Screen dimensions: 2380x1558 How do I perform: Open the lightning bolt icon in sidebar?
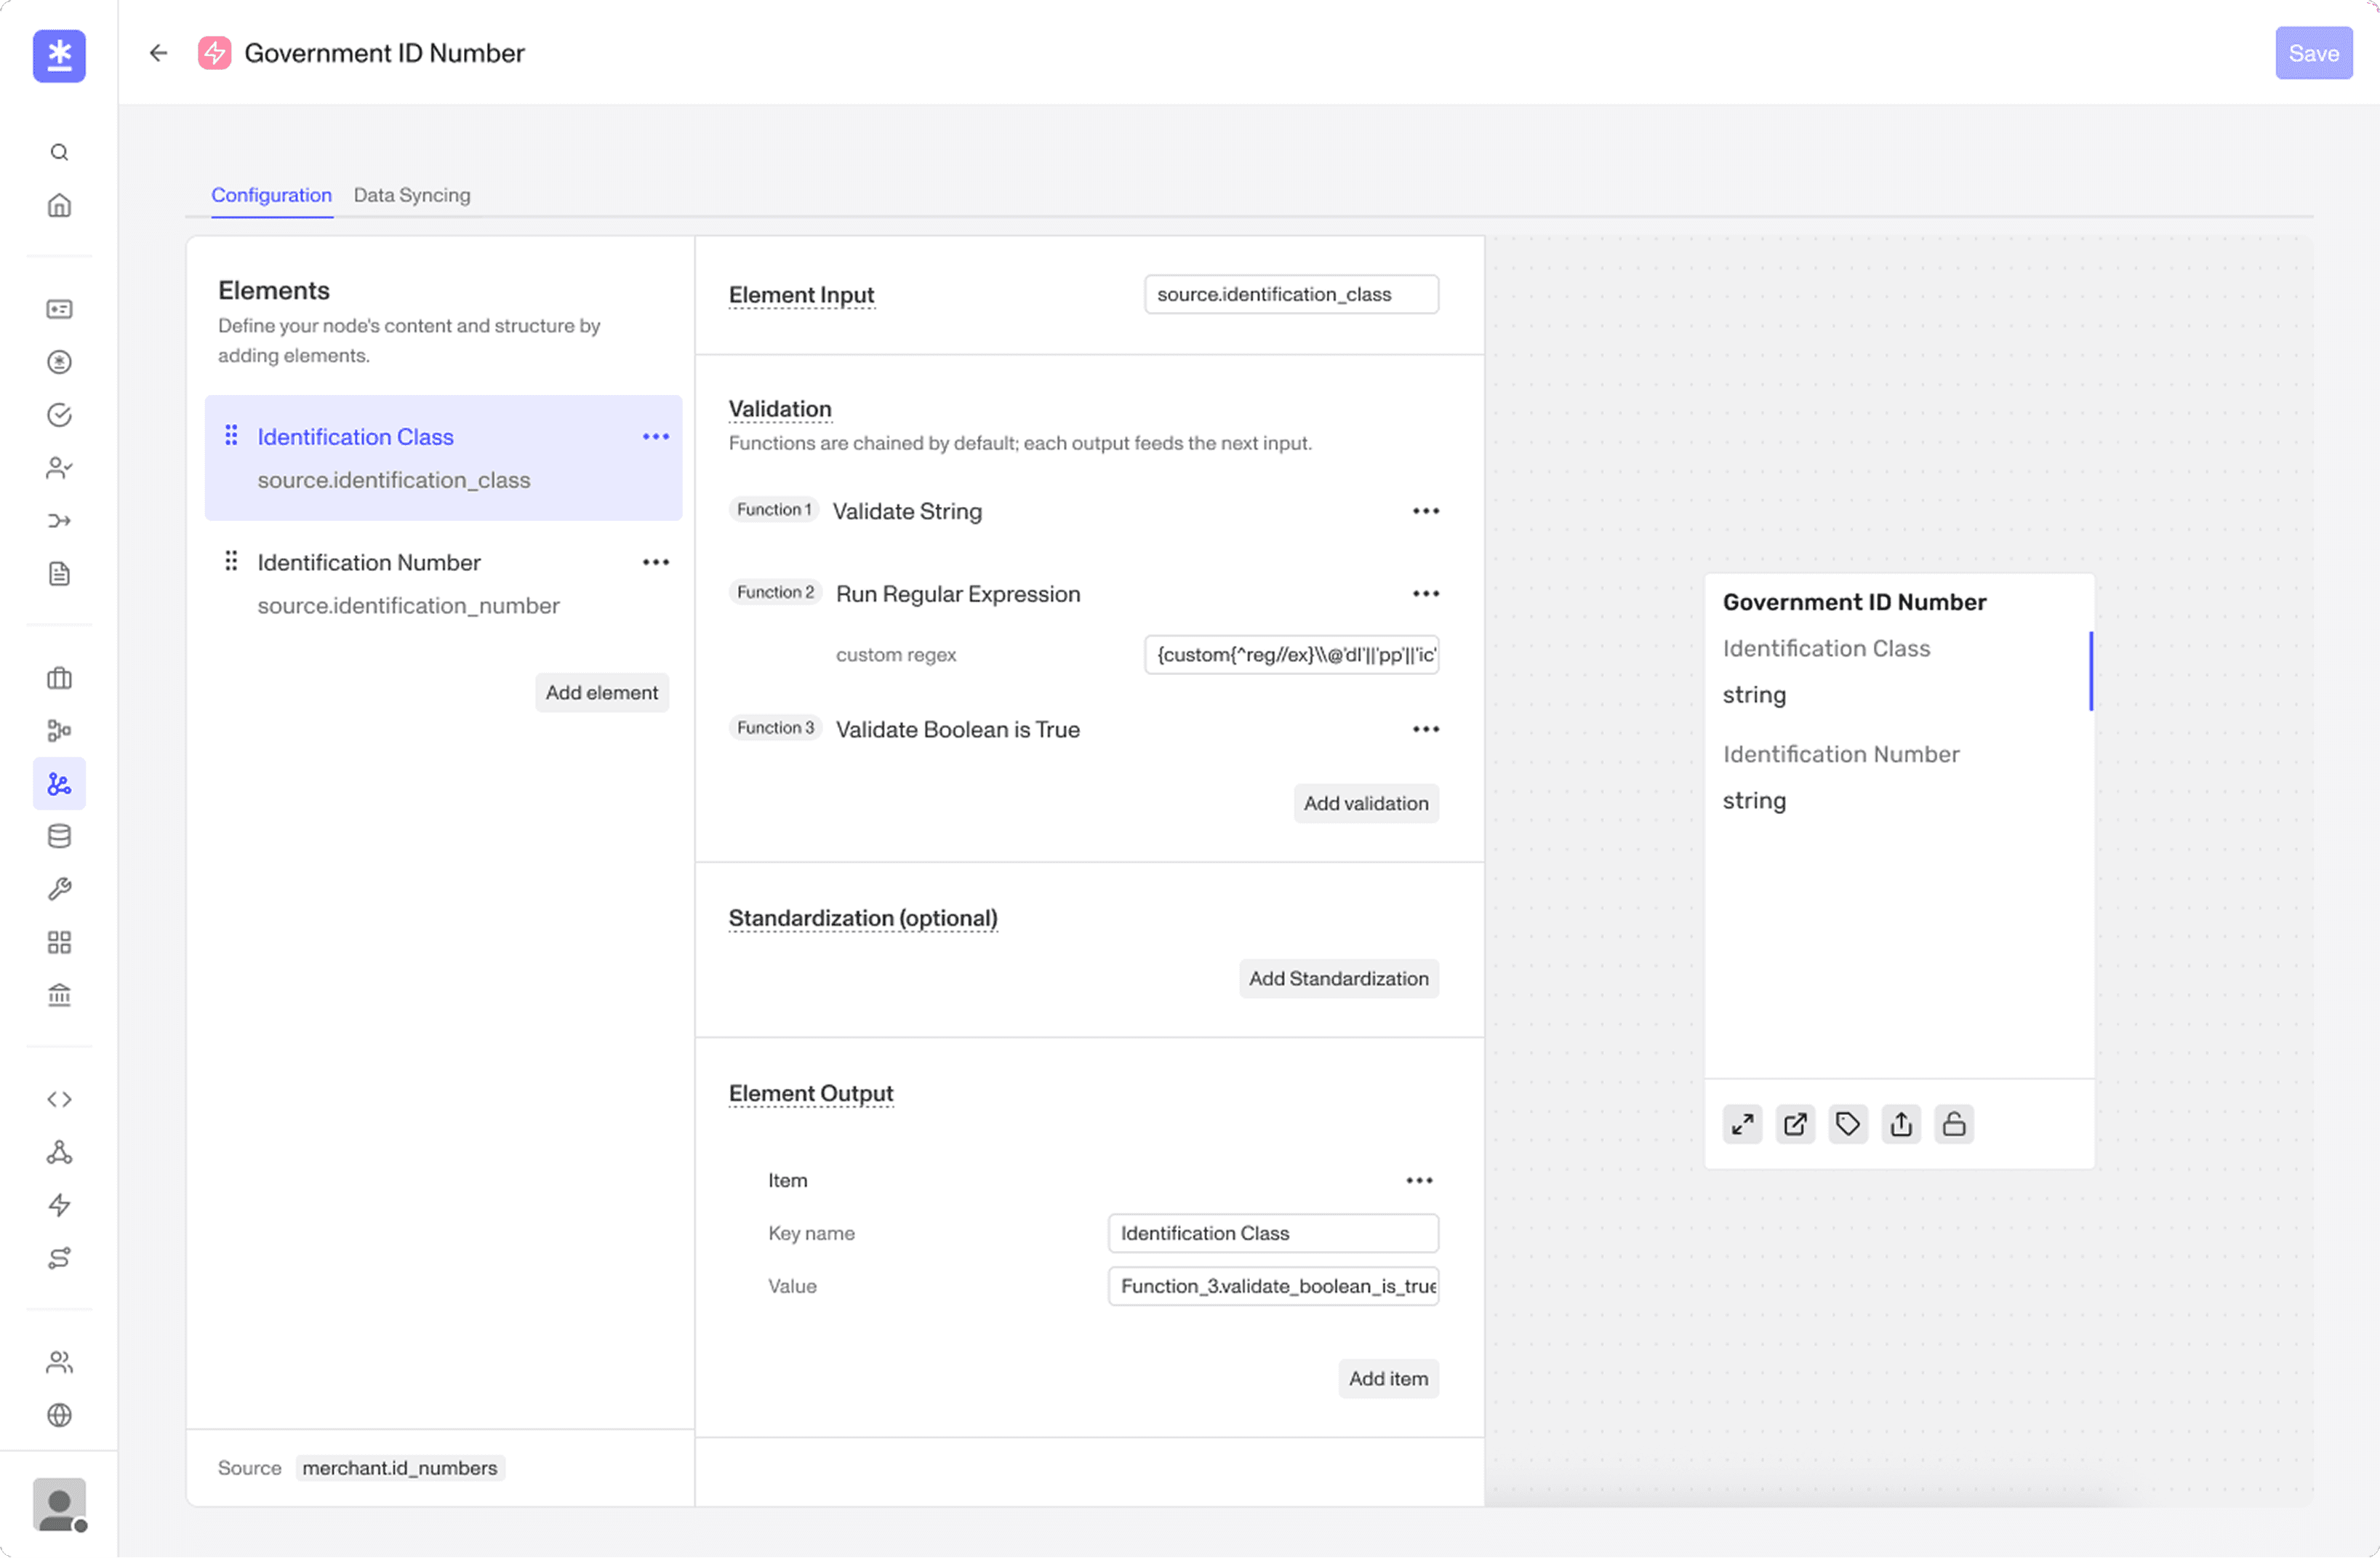tap(59, 1205)
